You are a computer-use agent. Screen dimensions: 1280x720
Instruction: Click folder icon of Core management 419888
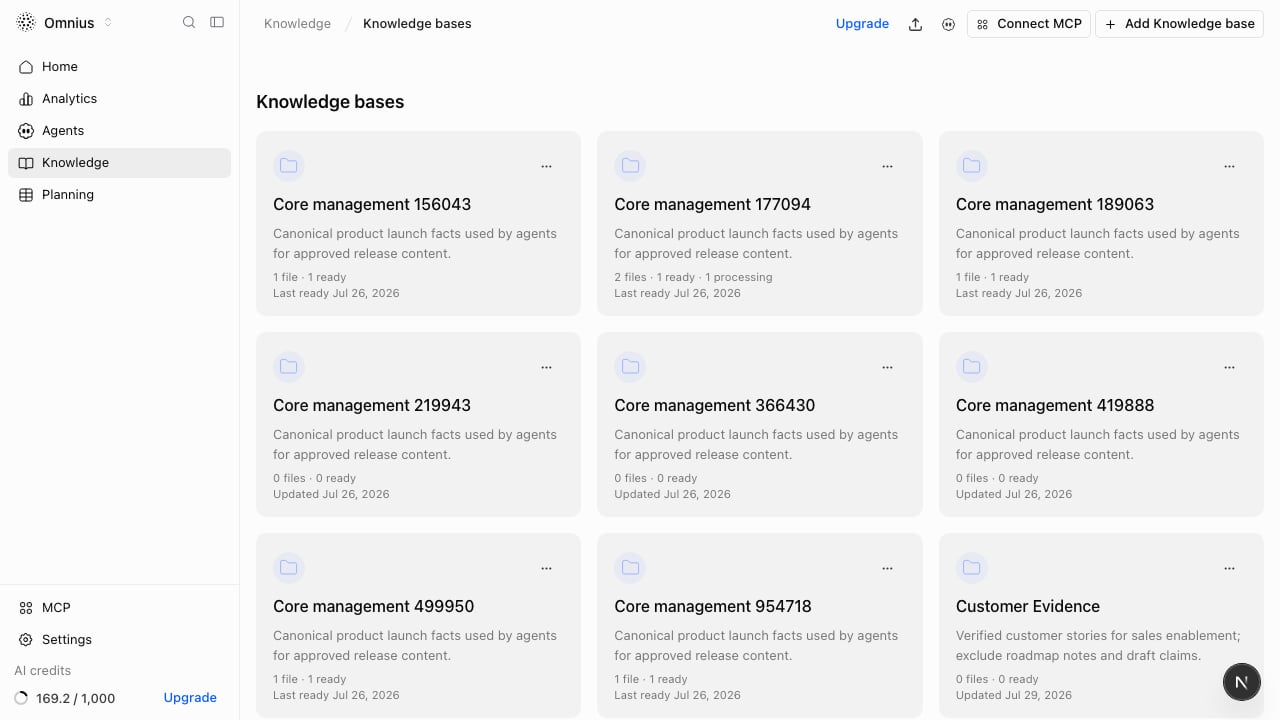tap(972, 367)
